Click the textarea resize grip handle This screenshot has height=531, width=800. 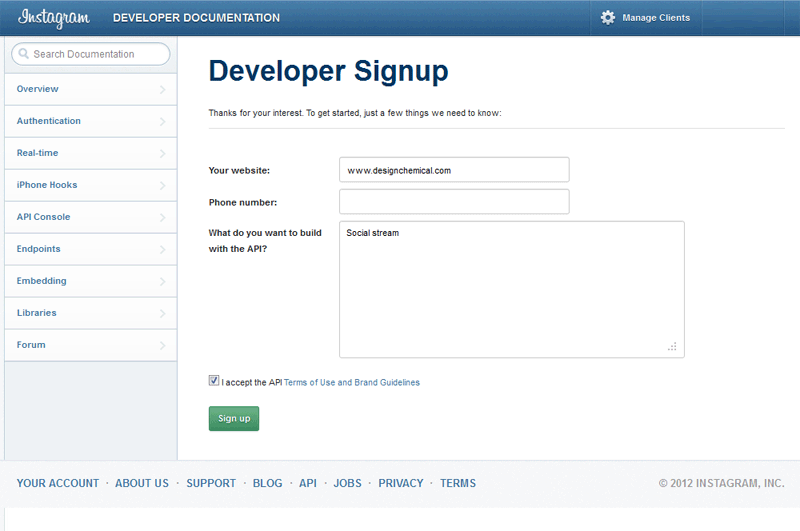tap(672, 347)
